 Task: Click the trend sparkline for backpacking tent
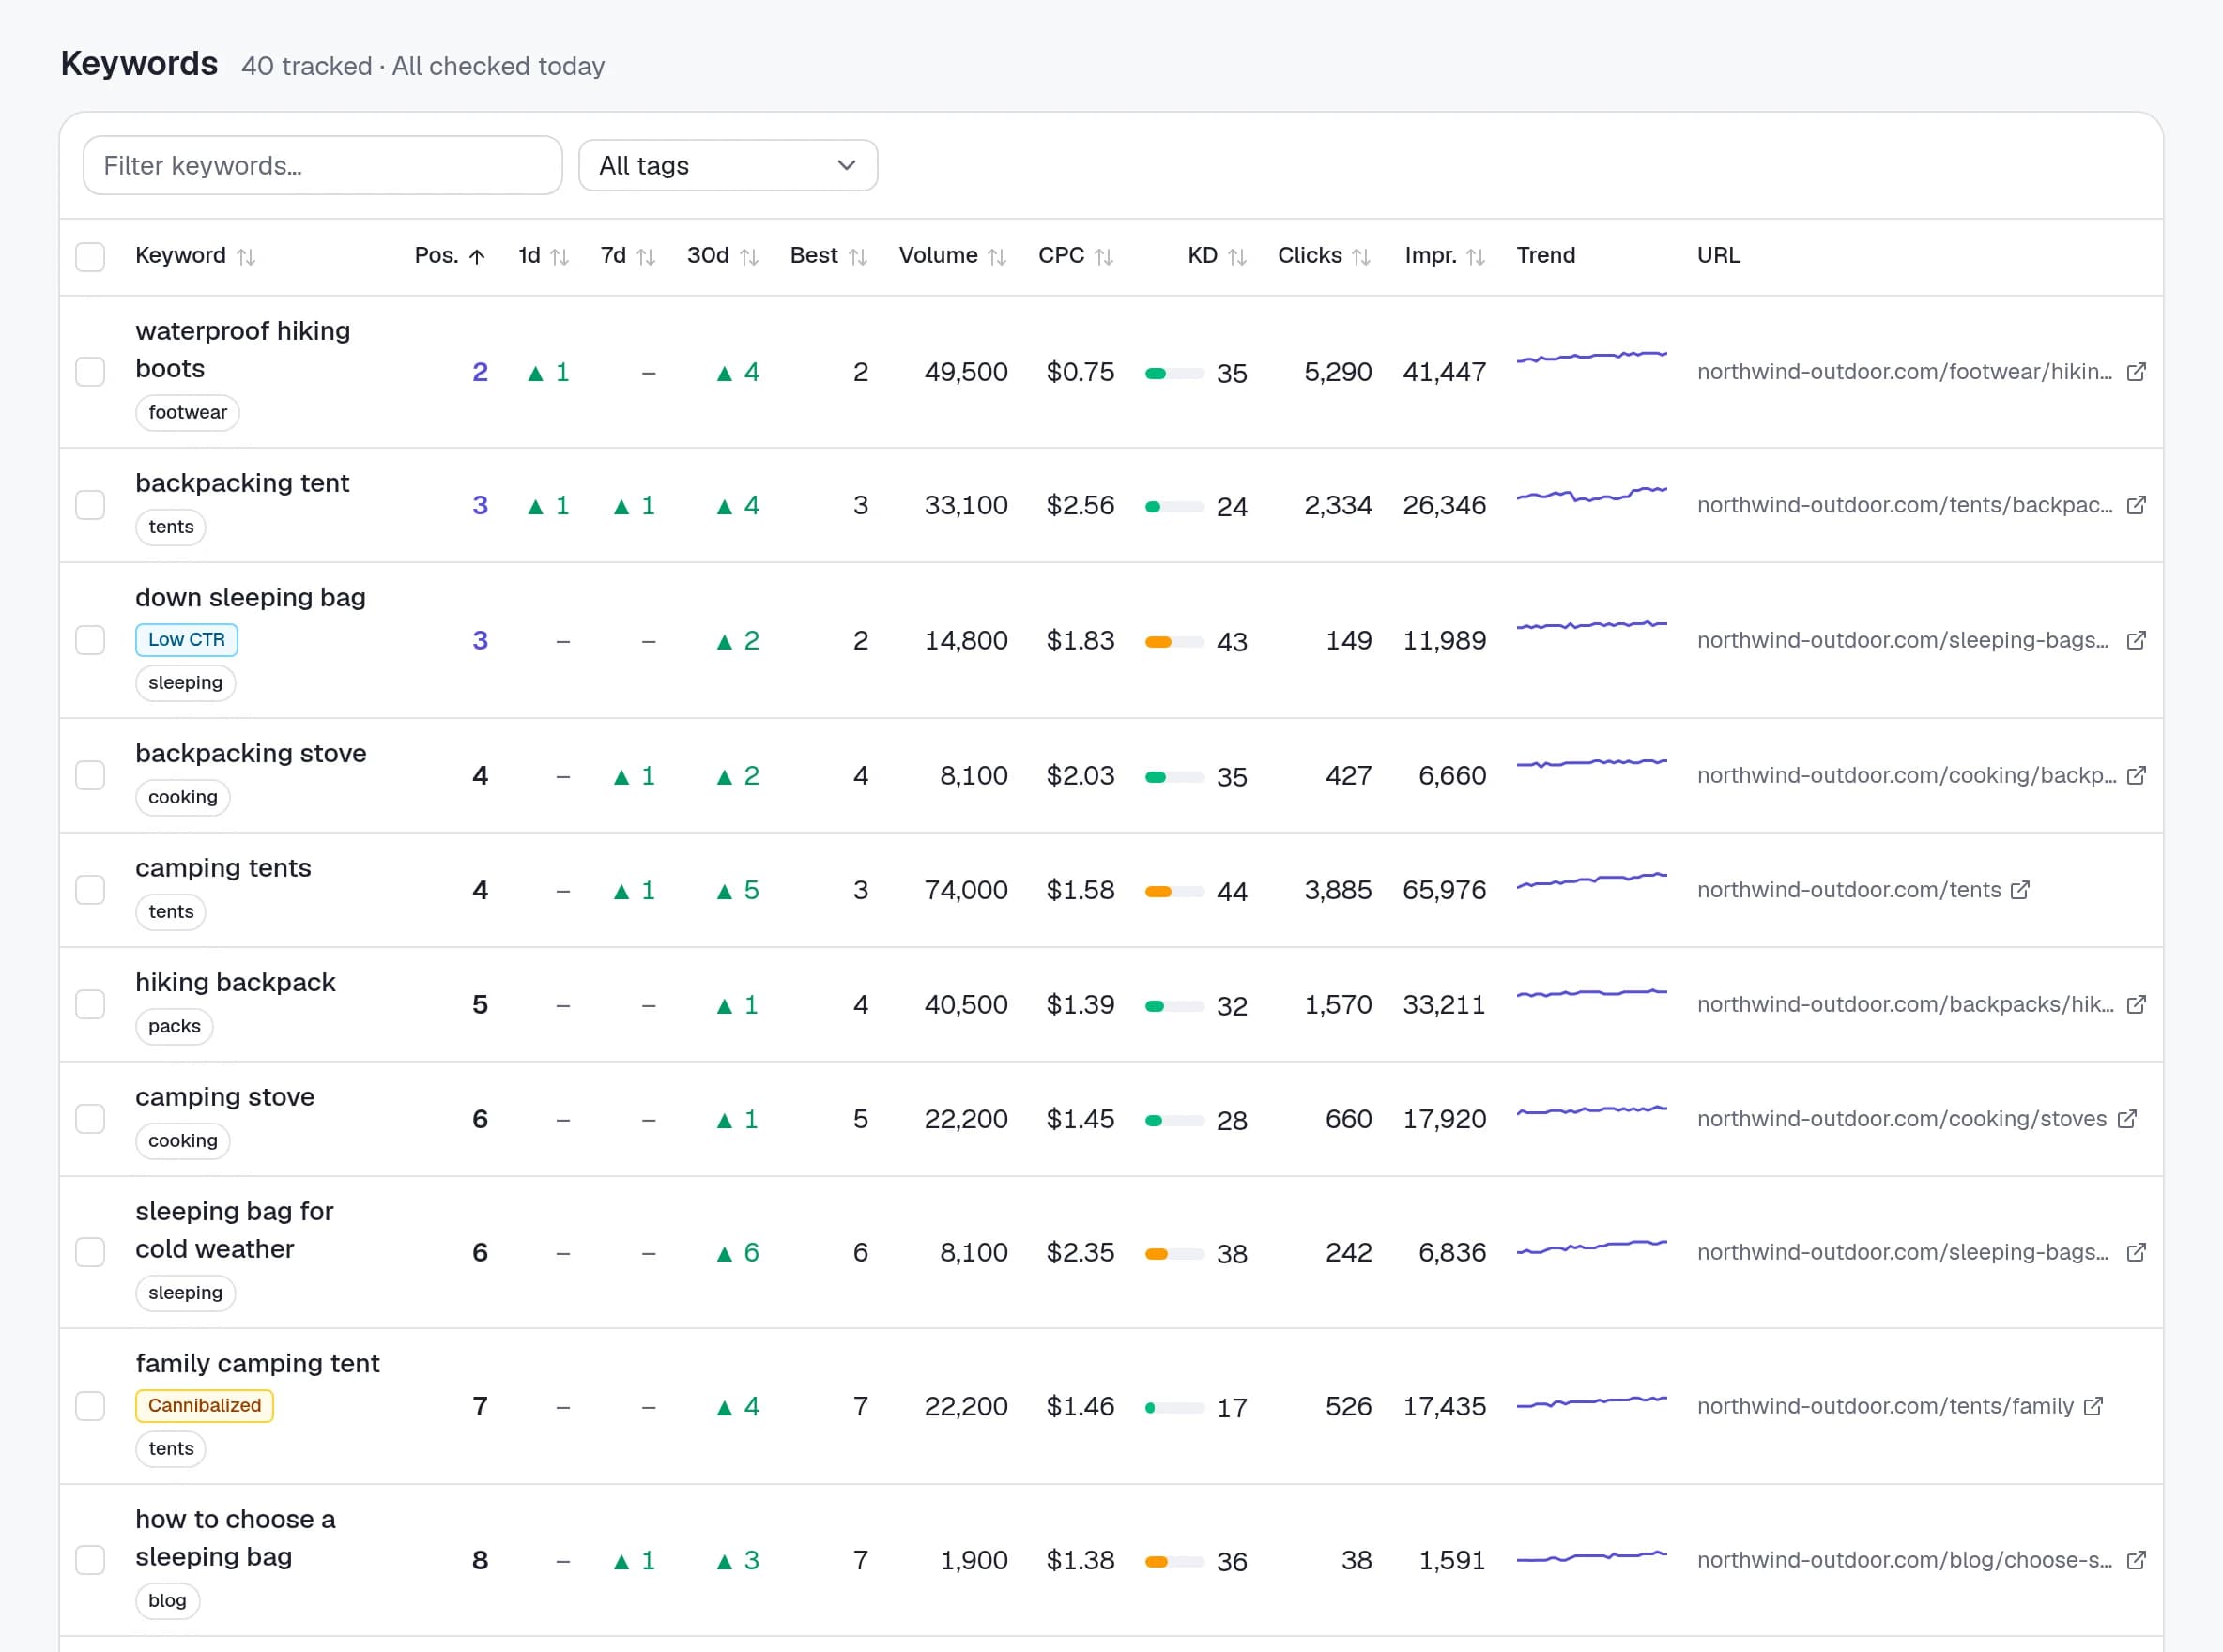1592,494
